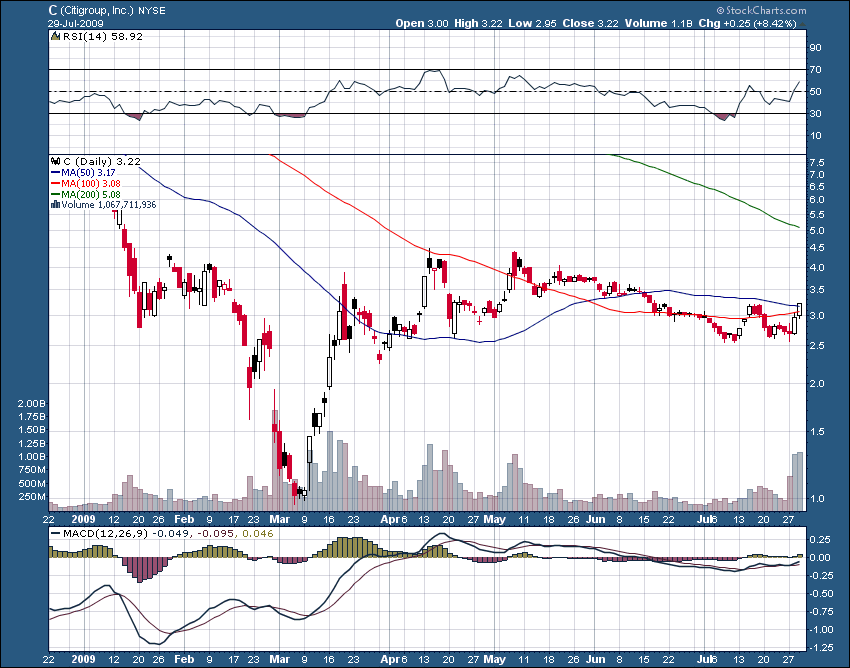
Task: Click the 30 label on the RSI axis
Action: [815, 113]
